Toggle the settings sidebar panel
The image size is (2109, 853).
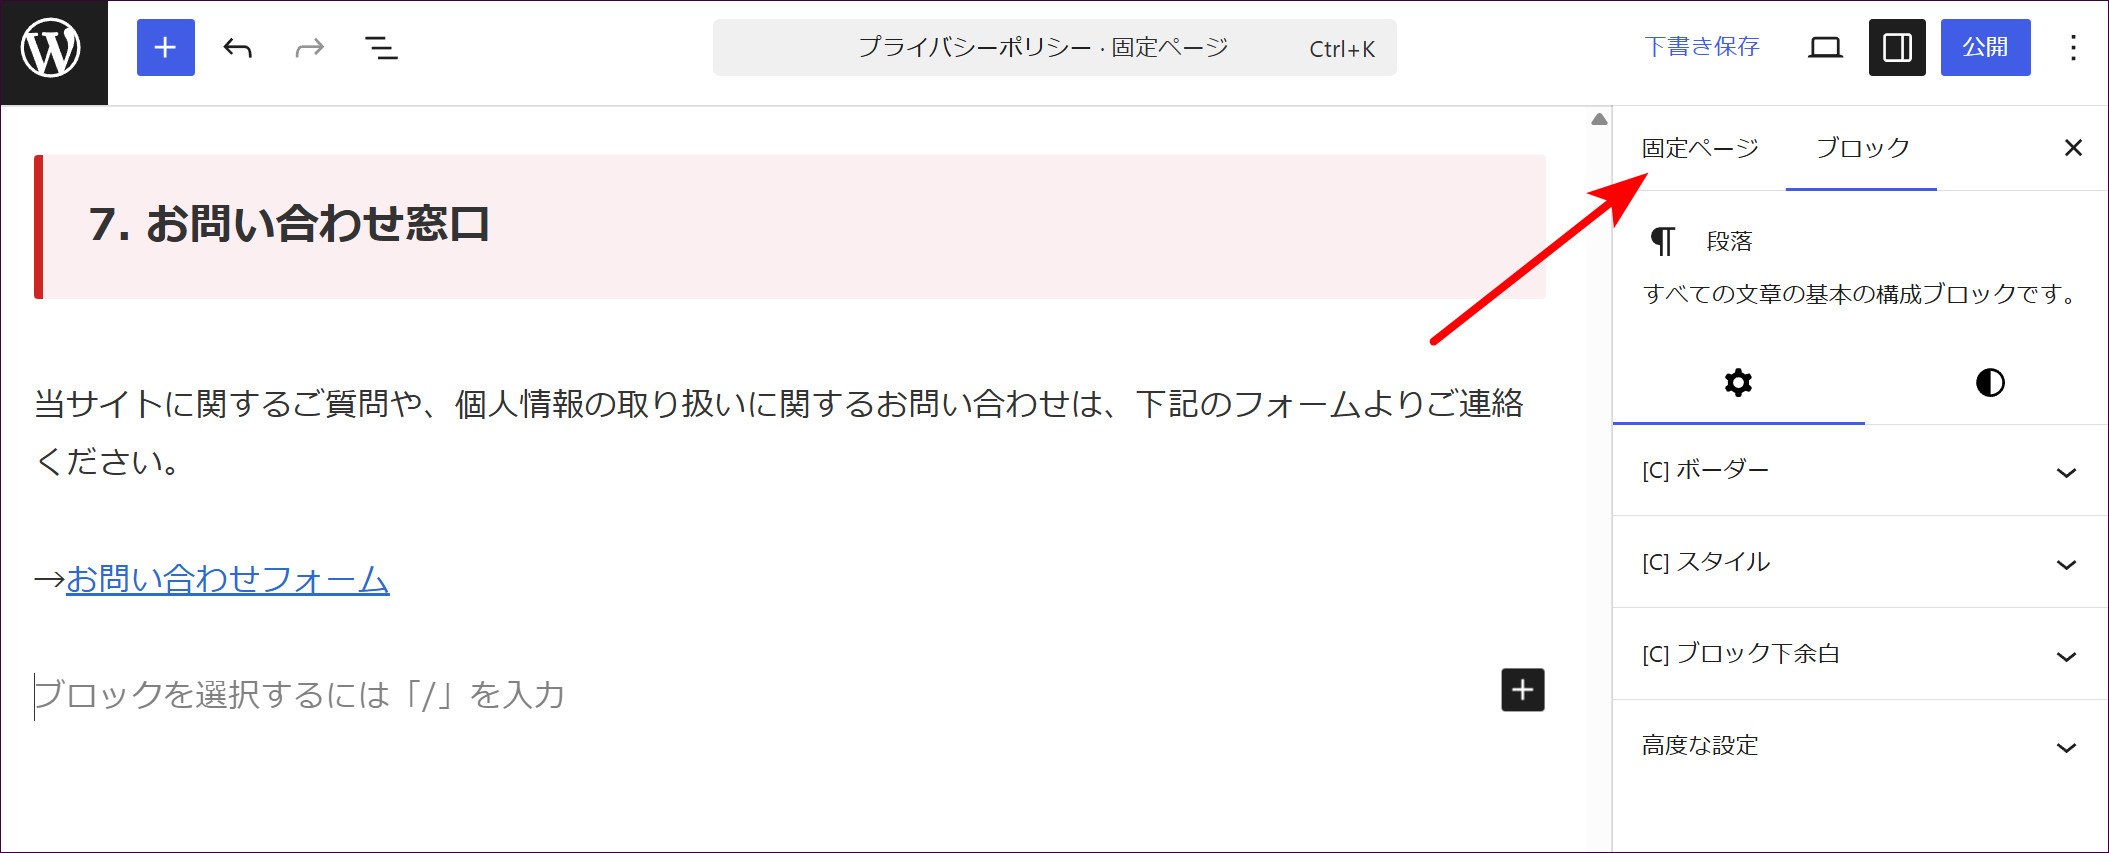point(1897,47)
